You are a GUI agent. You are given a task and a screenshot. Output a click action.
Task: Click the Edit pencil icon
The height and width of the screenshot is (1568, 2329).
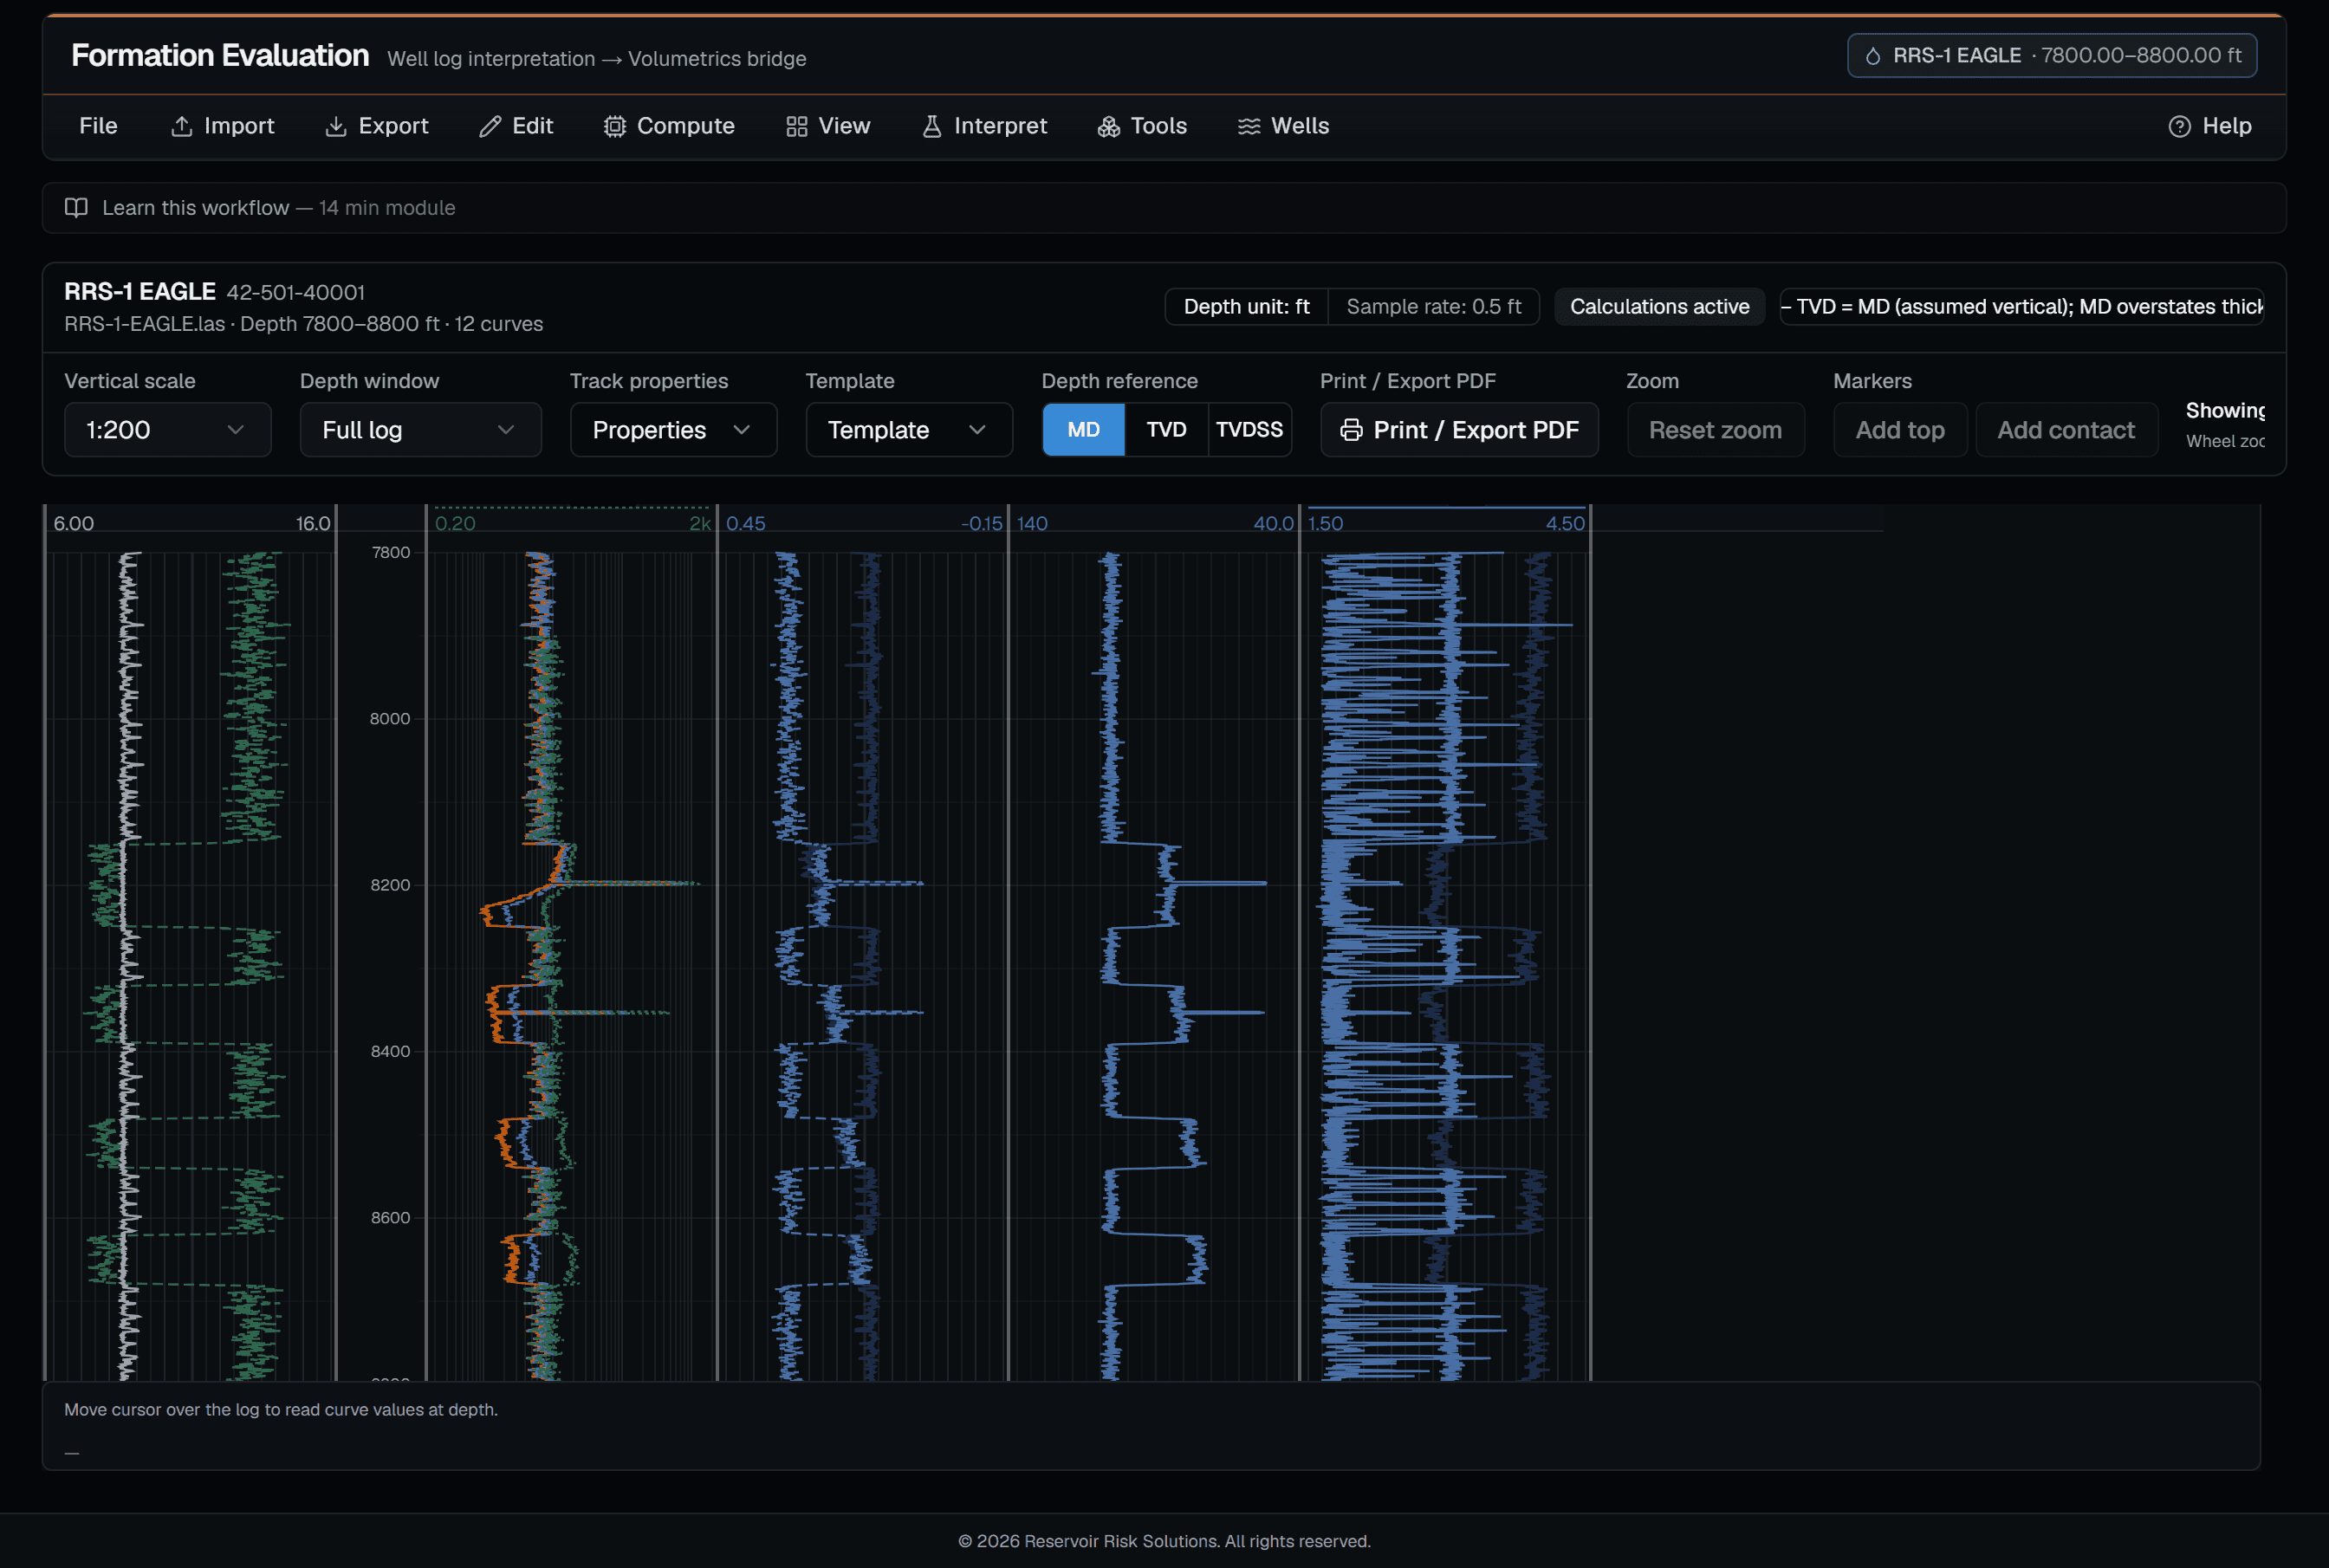[490, 126]
